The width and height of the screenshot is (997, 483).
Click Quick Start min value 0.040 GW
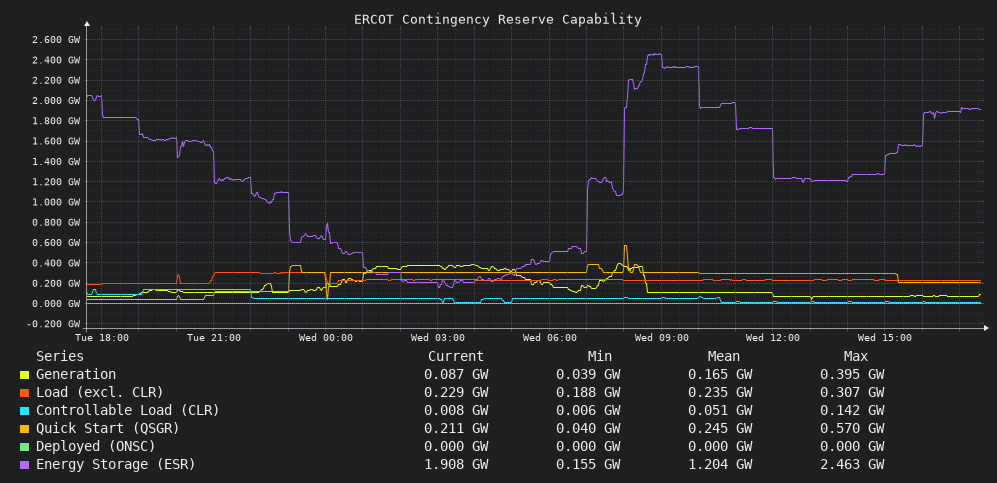pos(588,428)
